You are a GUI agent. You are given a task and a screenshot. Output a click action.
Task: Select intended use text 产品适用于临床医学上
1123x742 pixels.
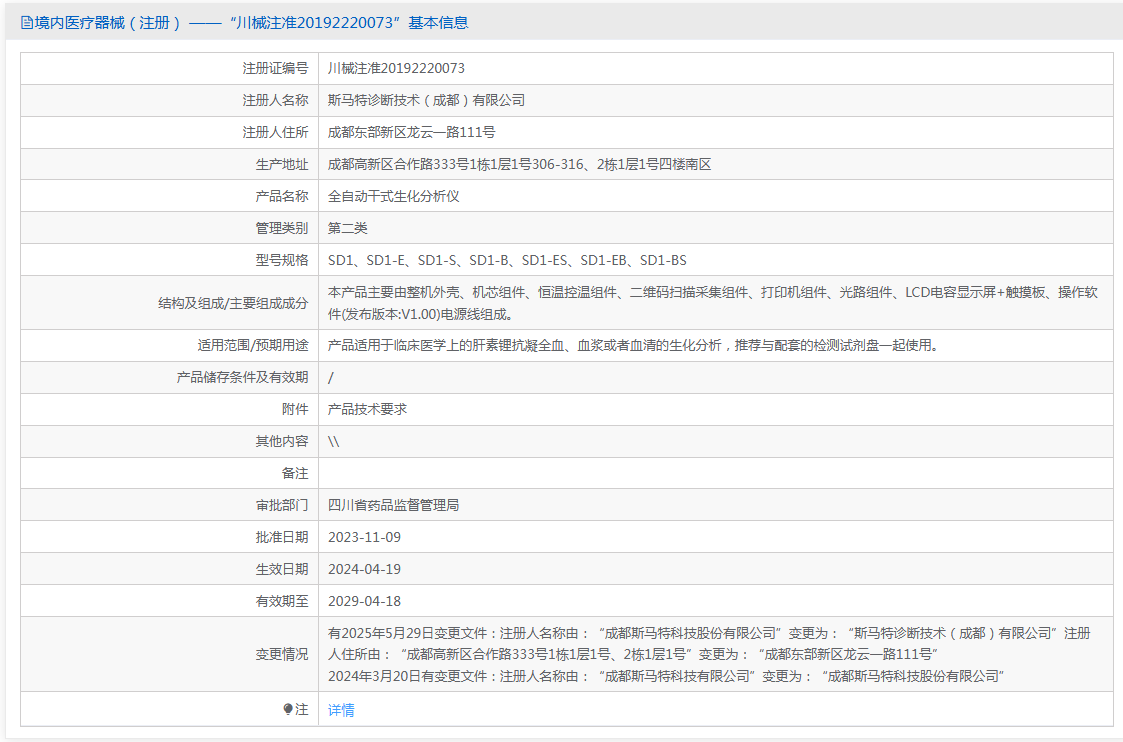click(x=633, y=345)
